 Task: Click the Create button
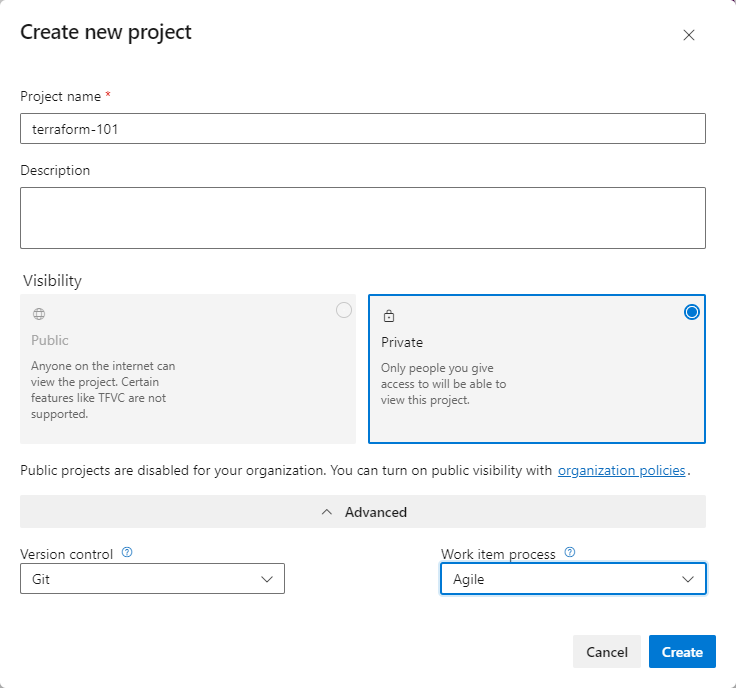coord(682,652)
